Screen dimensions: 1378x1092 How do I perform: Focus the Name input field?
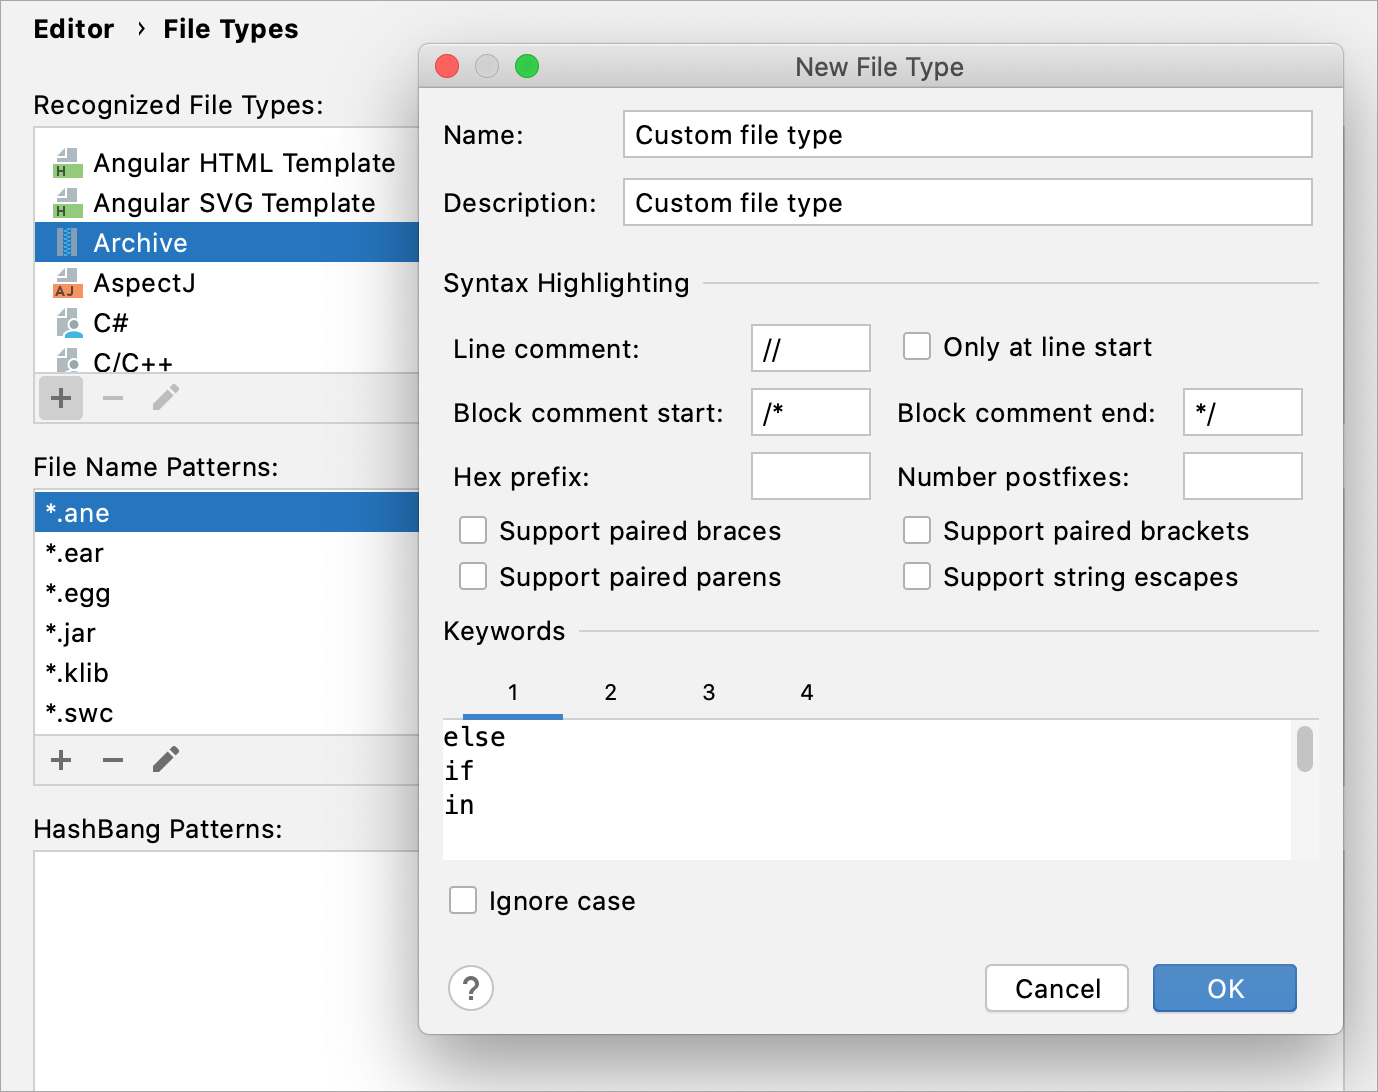point(967,134)
